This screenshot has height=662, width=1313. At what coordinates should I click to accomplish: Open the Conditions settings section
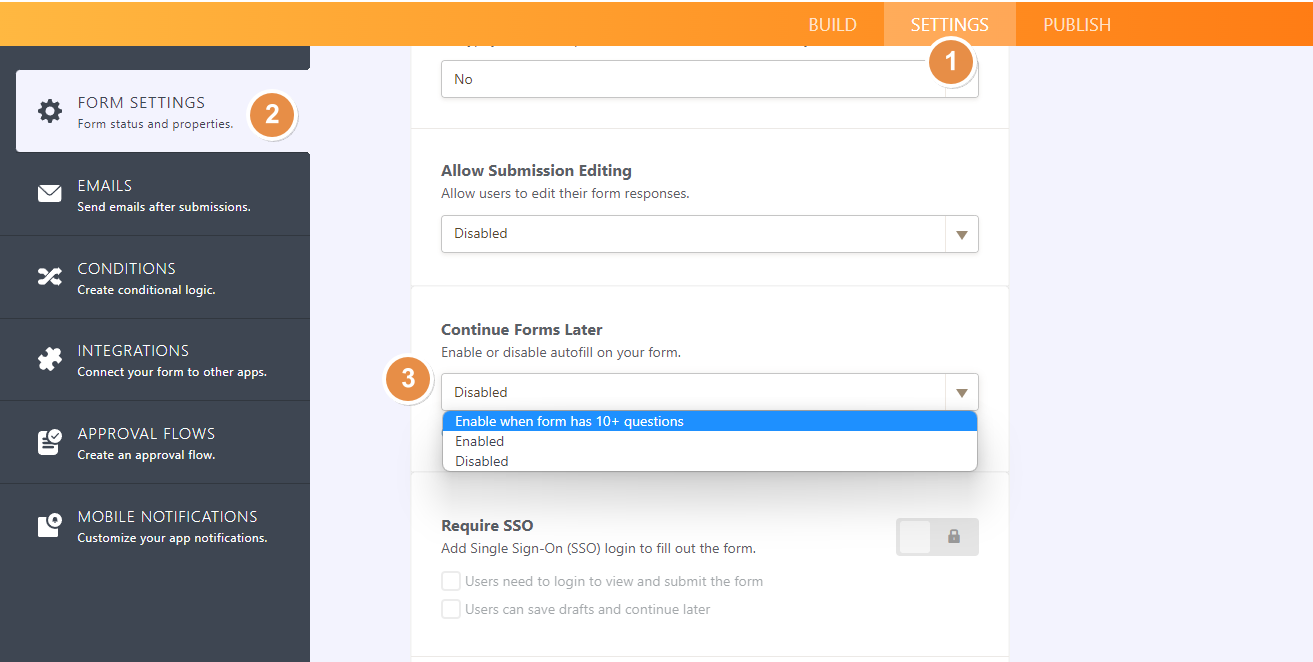155,277
